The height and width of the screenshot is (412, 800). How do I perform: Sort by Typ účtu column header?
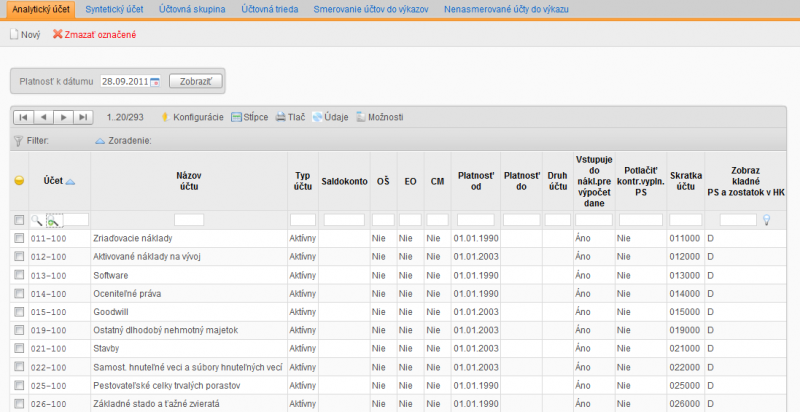[x=303, y=181]
